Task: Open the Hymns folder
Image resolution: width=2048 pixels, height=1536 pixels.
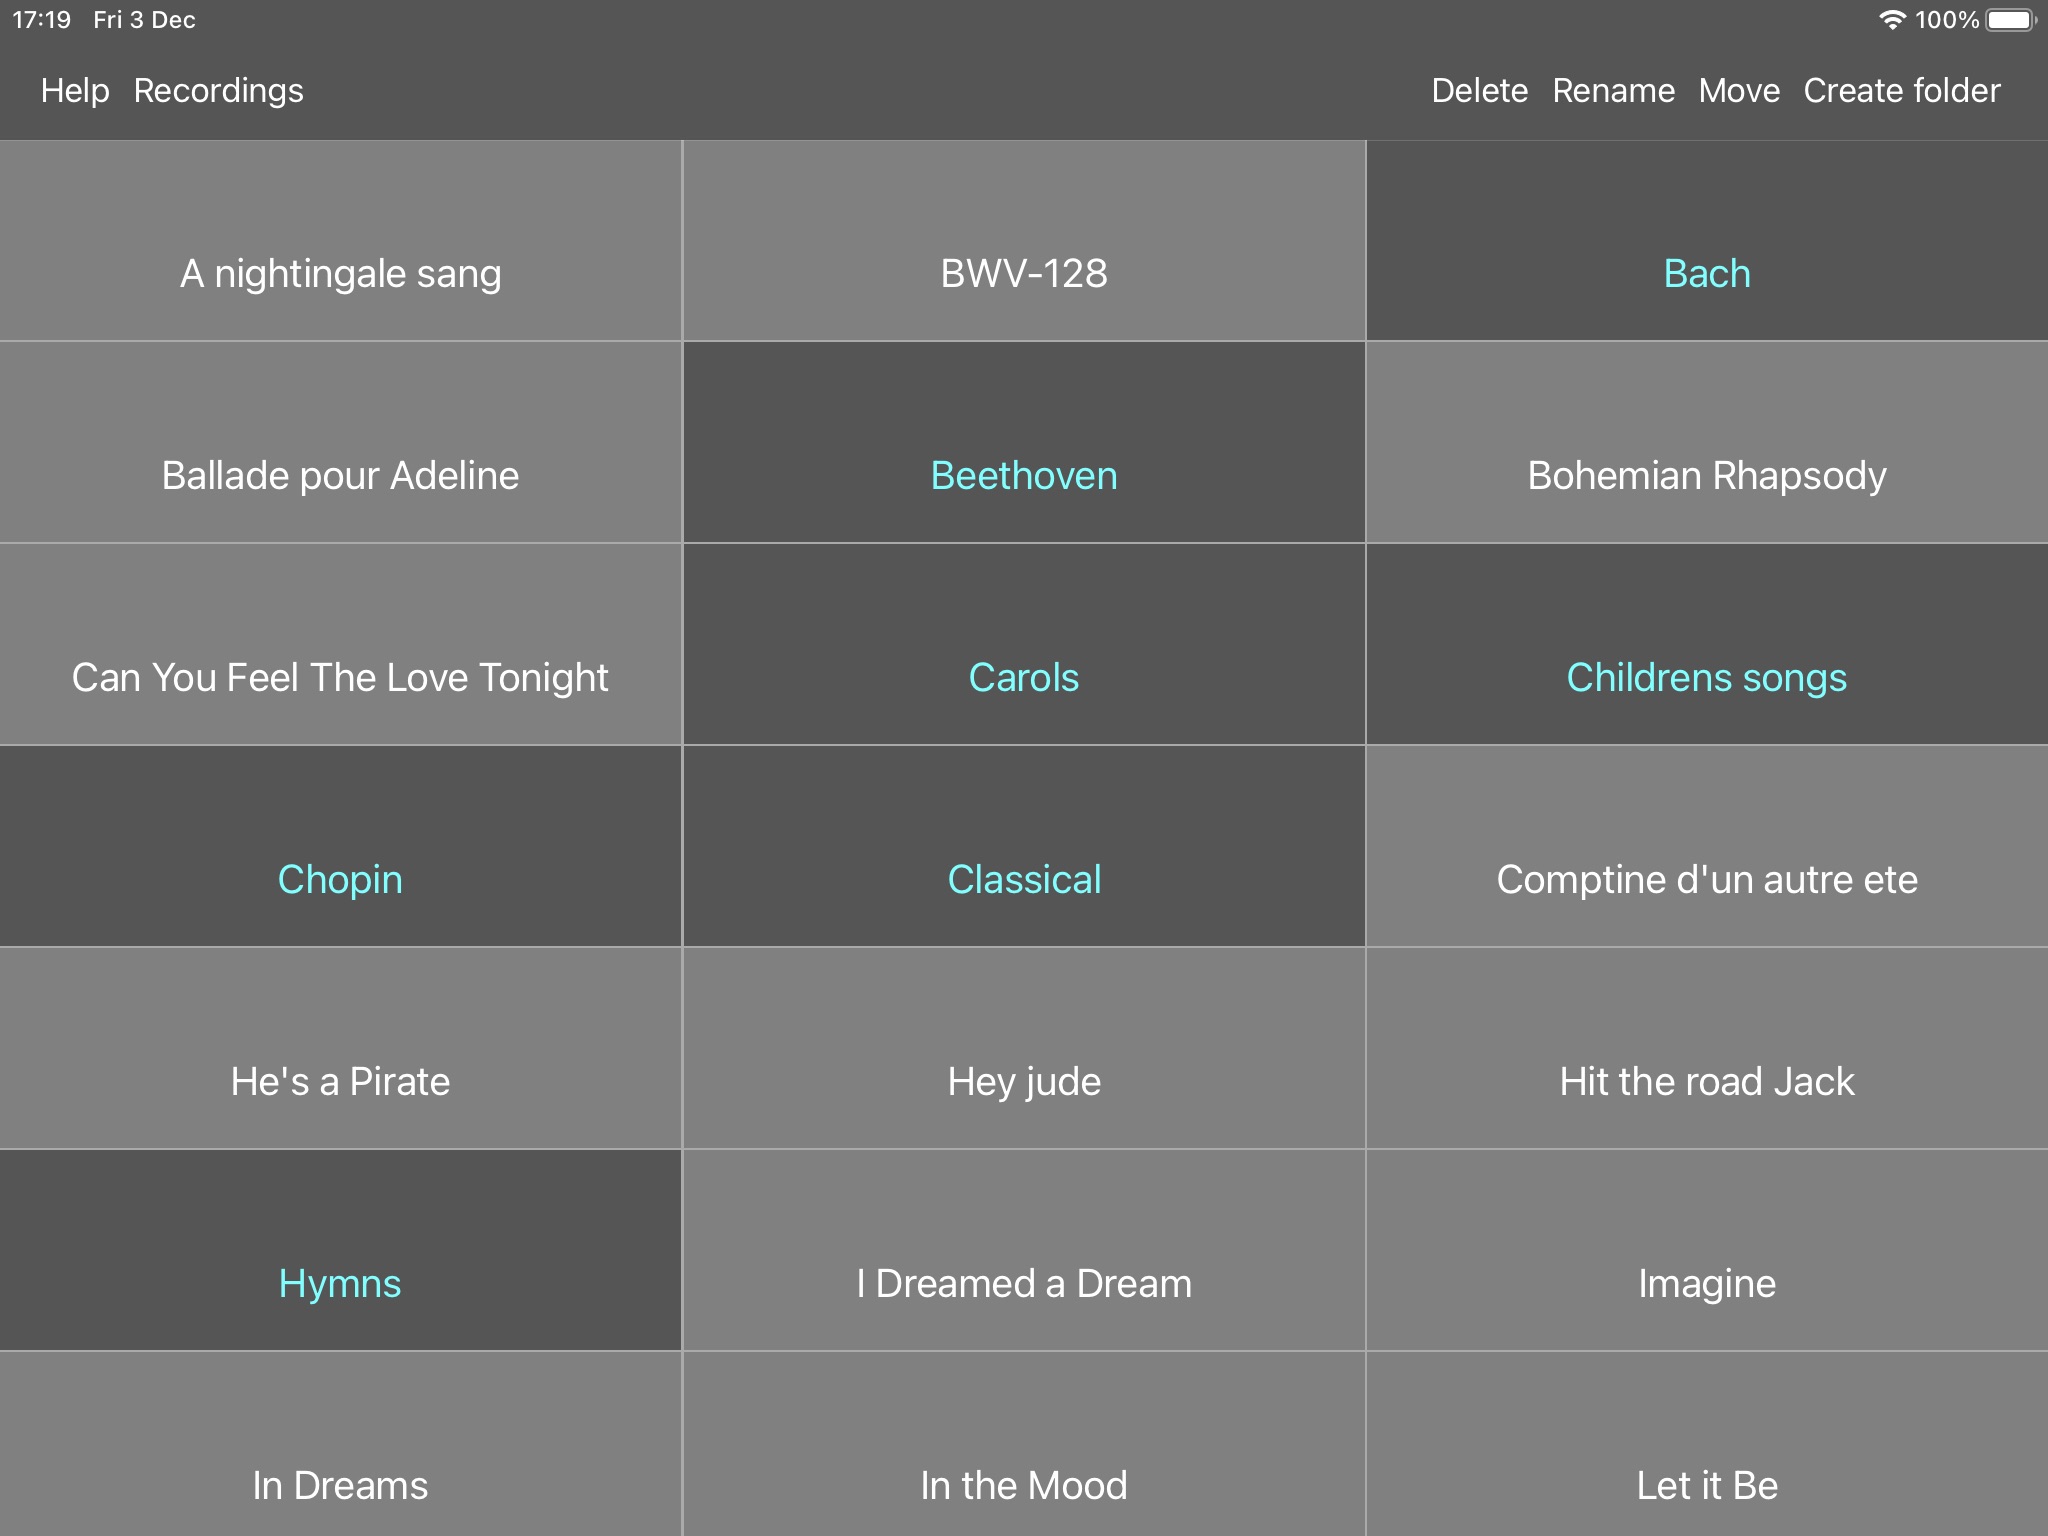Action: [340, 1281]
